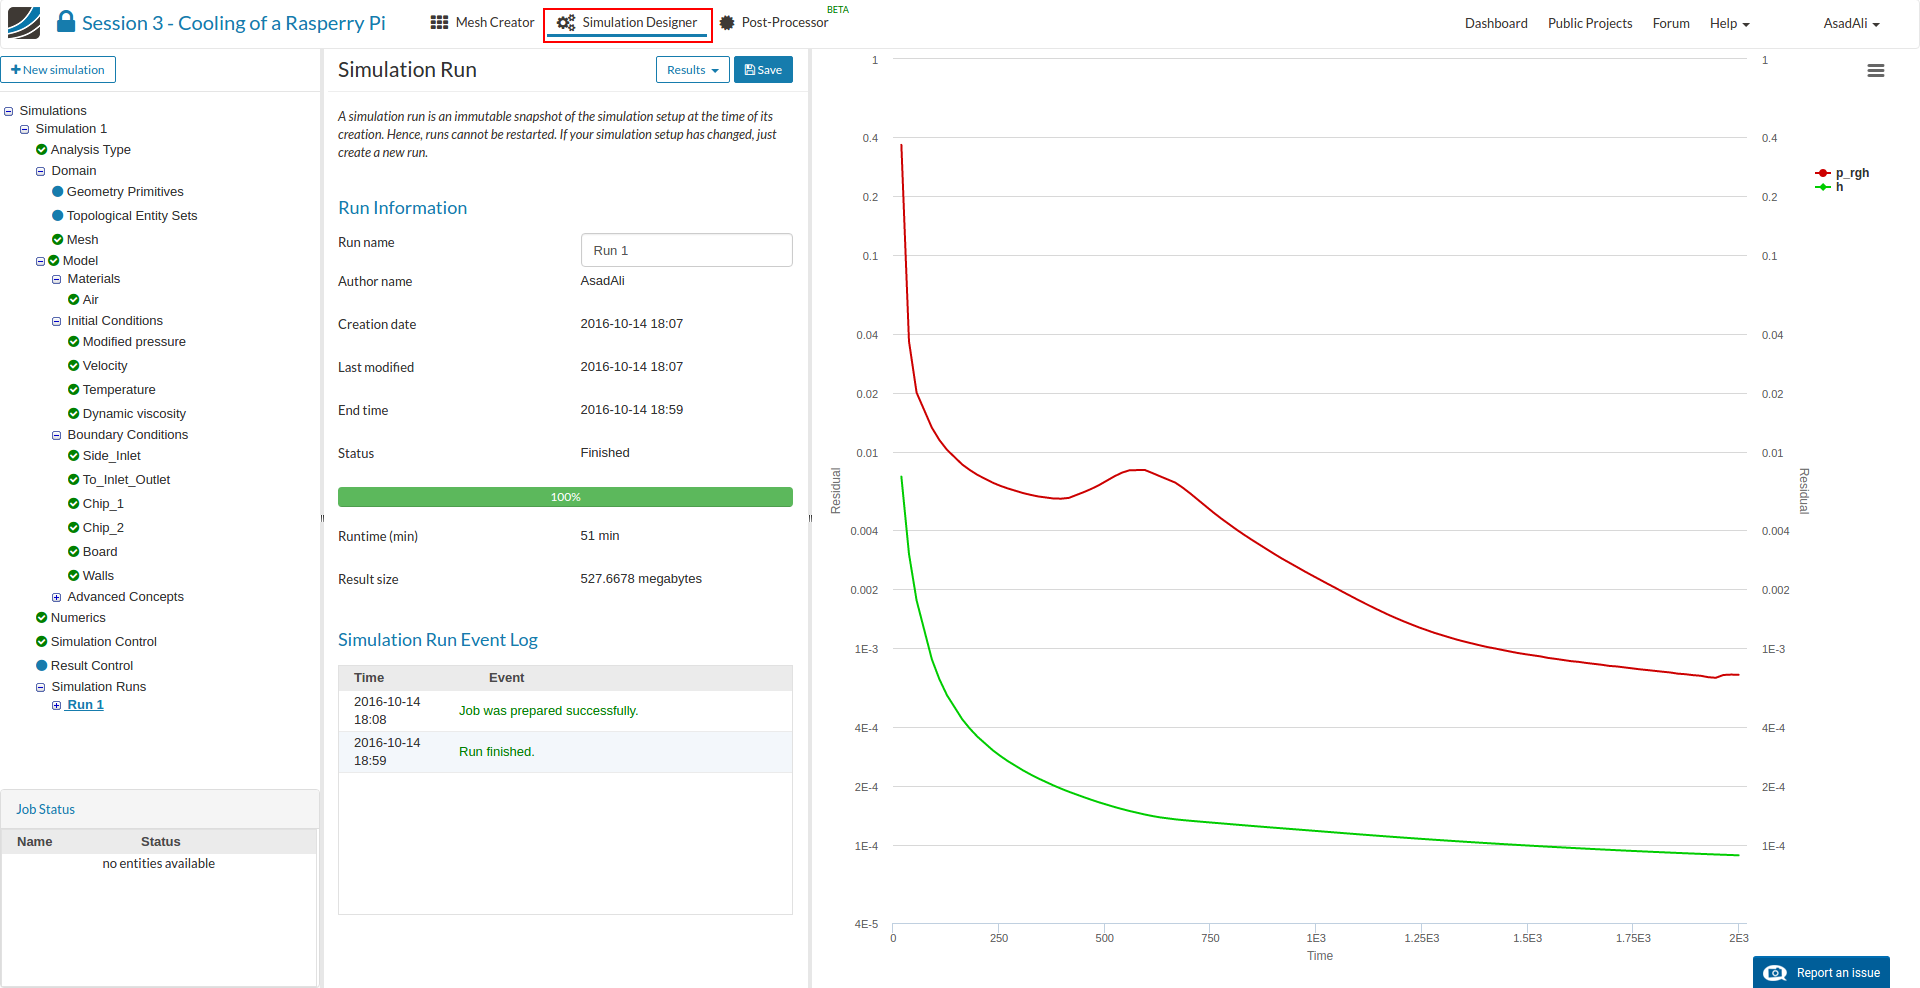This screenshot has height=988, width=1920.
Task: Select Chip_2 boundary condition
Action: tap(103, 528)
